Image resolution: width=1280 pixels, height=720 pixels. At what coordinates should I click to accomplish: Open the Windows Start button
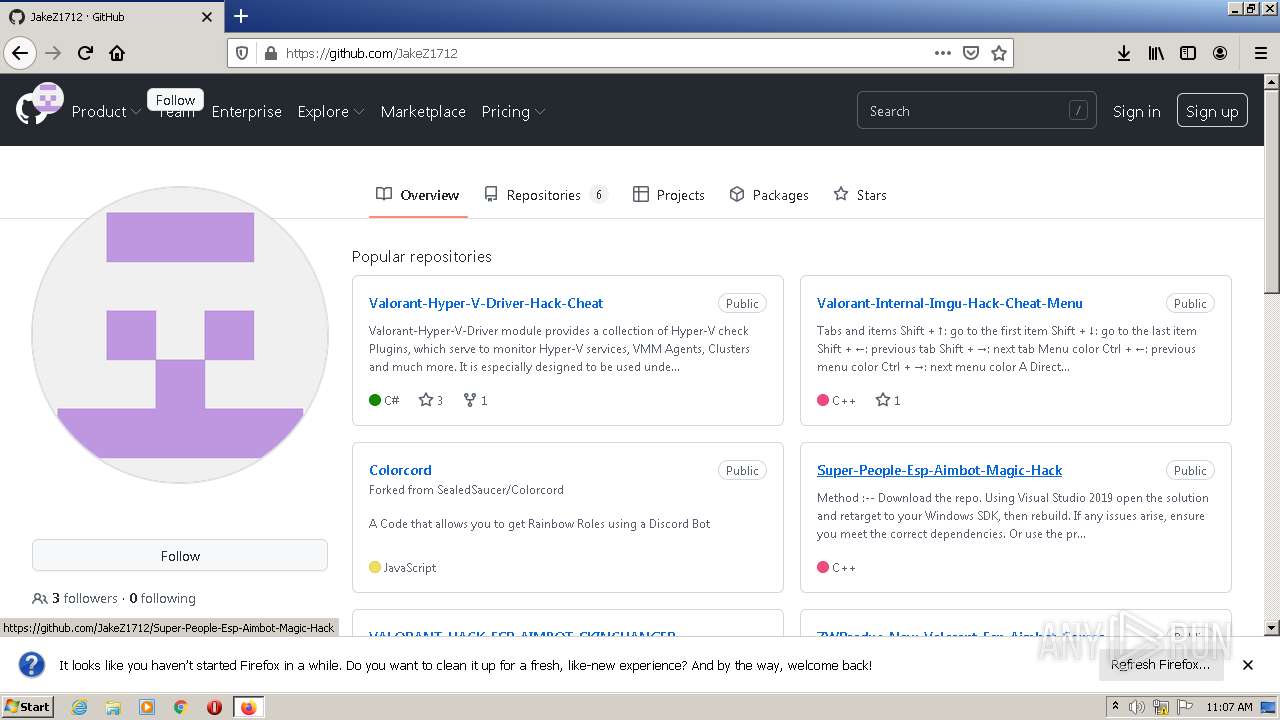point(28,707)
